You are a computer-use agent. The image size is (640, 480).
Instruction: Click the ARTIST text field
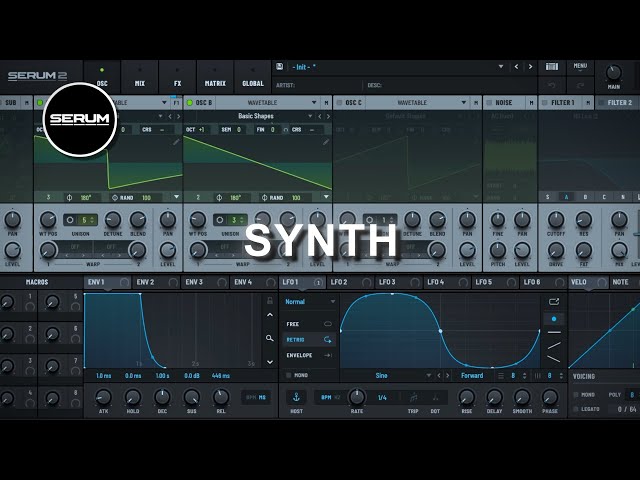318,85
